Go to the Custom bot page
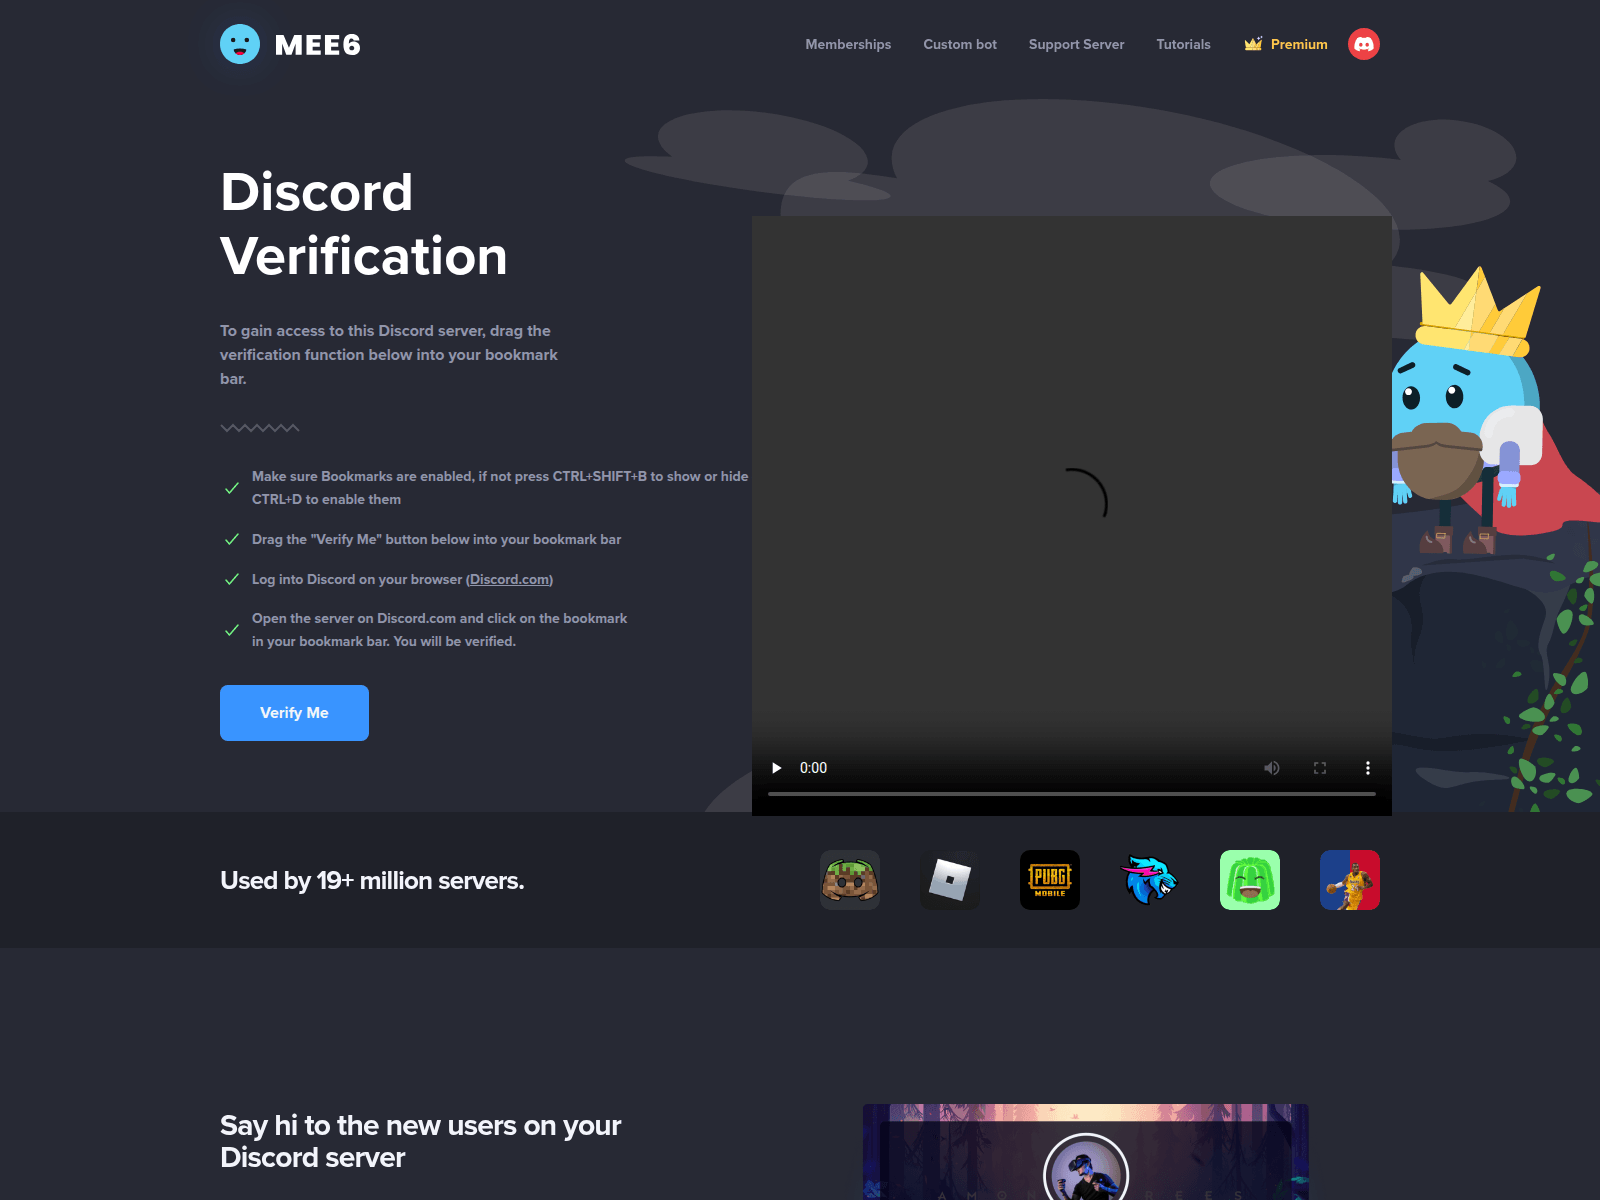The image size is (1600, 1200). click(960, 44)
